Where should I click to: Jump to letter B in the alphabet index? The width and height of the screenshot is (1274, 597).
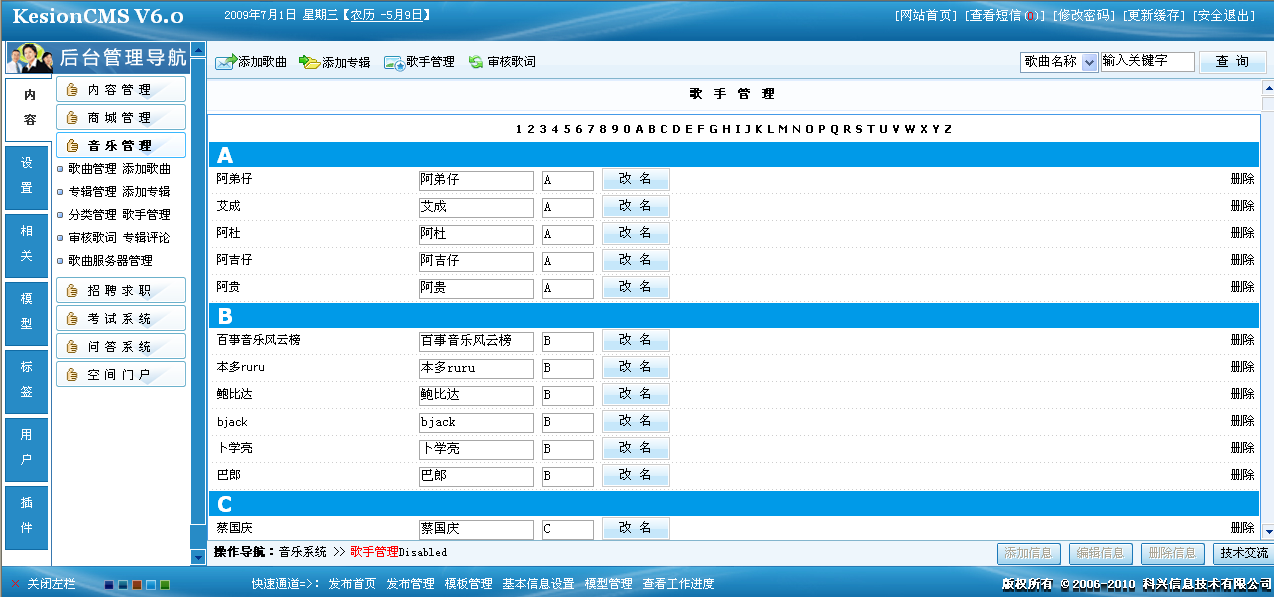tap(651, 129)
